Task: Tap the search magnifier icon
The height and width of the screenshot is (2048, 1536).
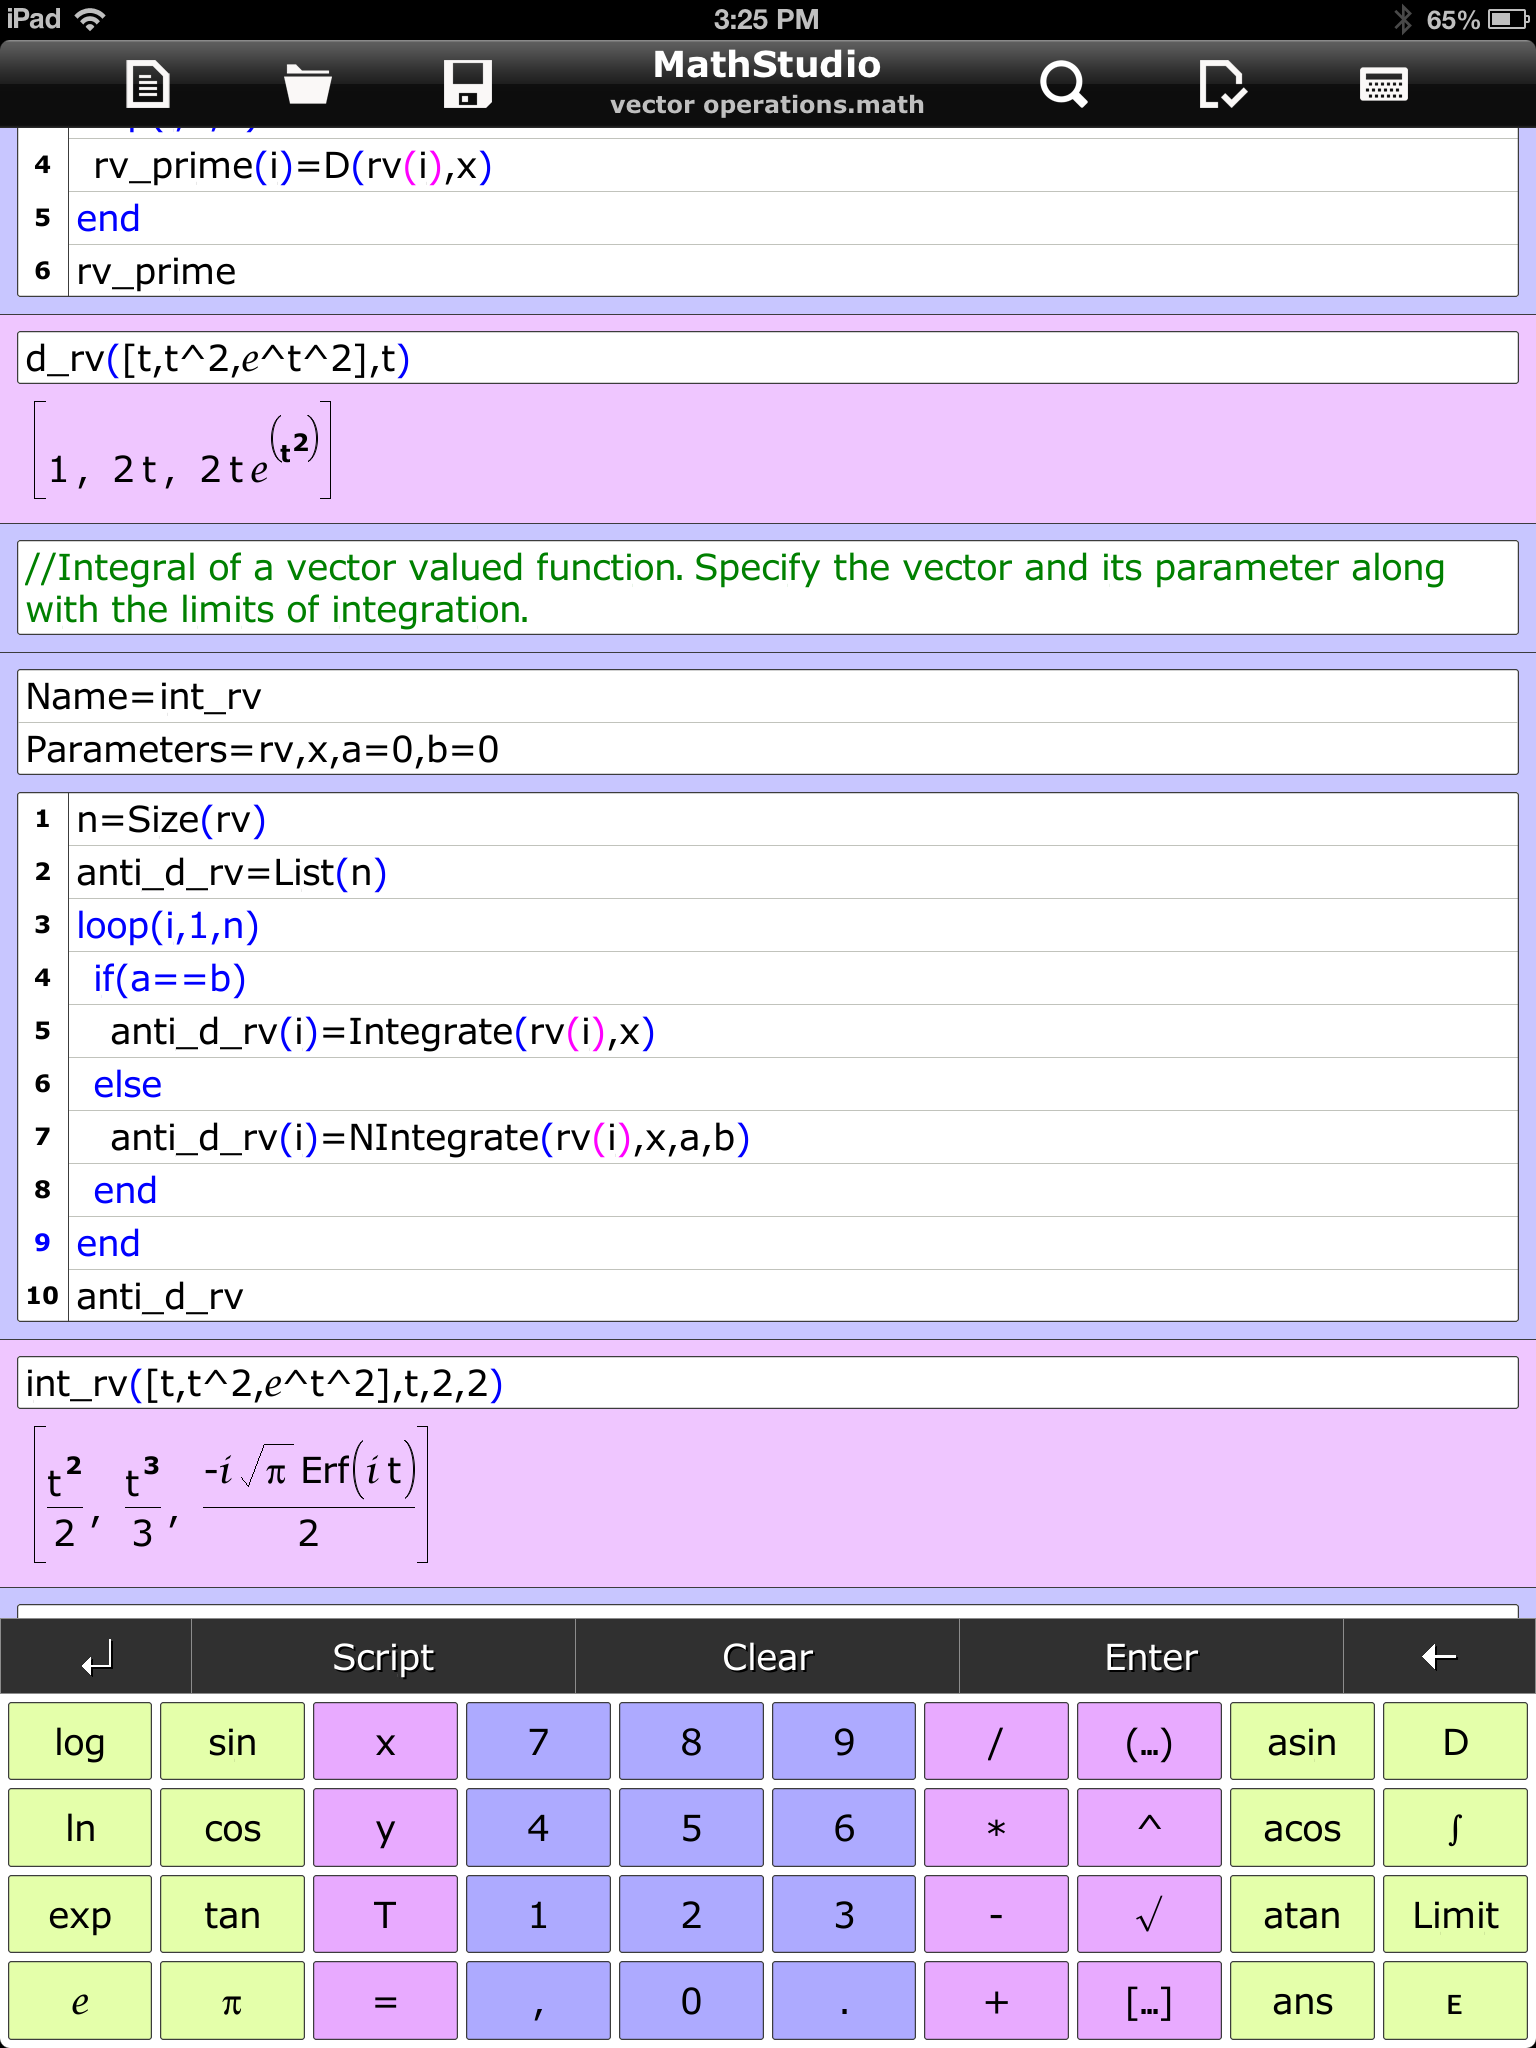Action: click(x=1062, y=84)
